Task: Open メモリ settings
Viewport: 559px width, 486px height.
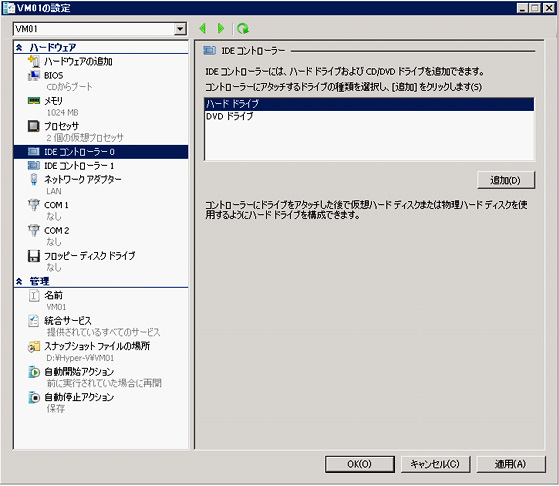Action: coord(53,101)
